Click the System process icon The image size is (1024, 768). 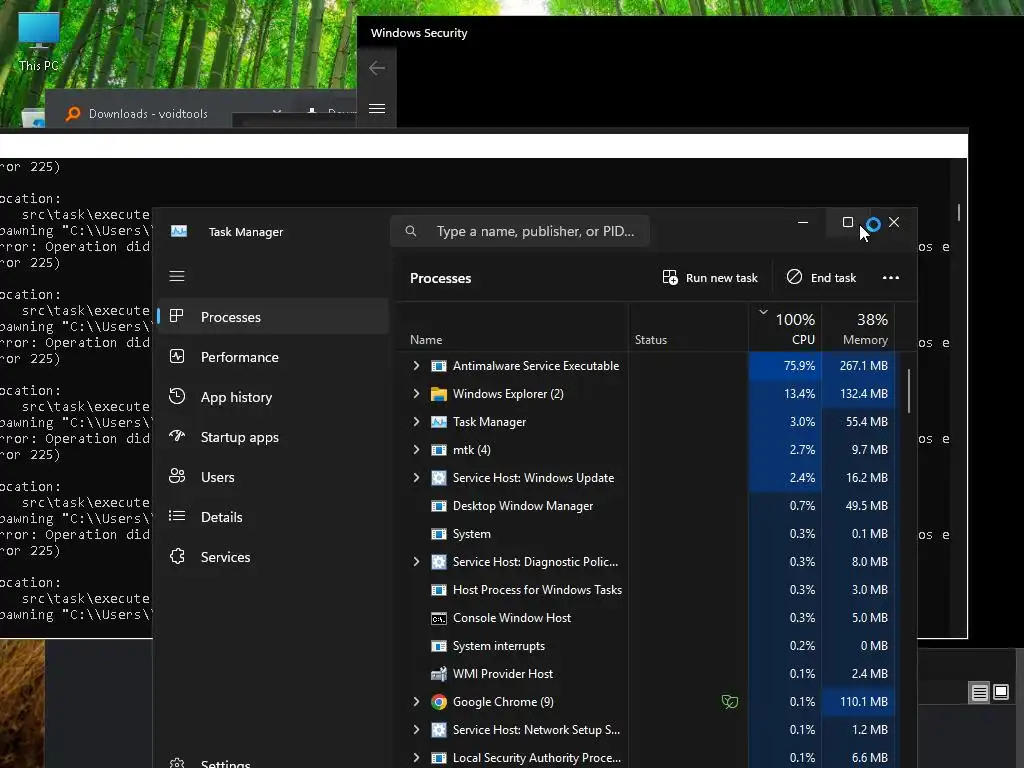[x=439, y=534]
